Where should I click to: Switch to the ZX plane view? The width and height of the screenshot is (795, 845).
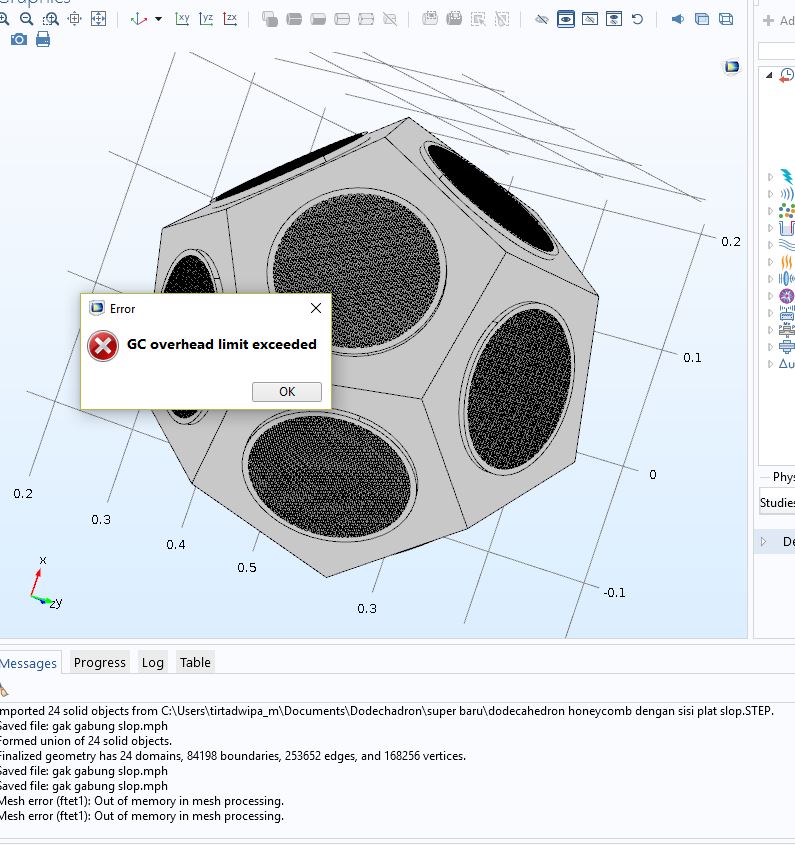[x=230, y=19]
